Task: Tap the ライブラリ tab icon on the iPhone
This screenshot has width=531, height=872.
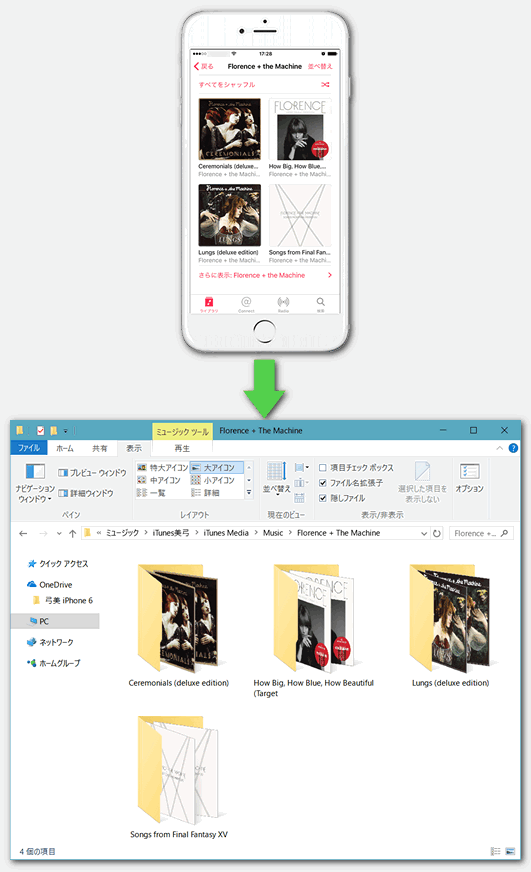Action: [209, 304]
